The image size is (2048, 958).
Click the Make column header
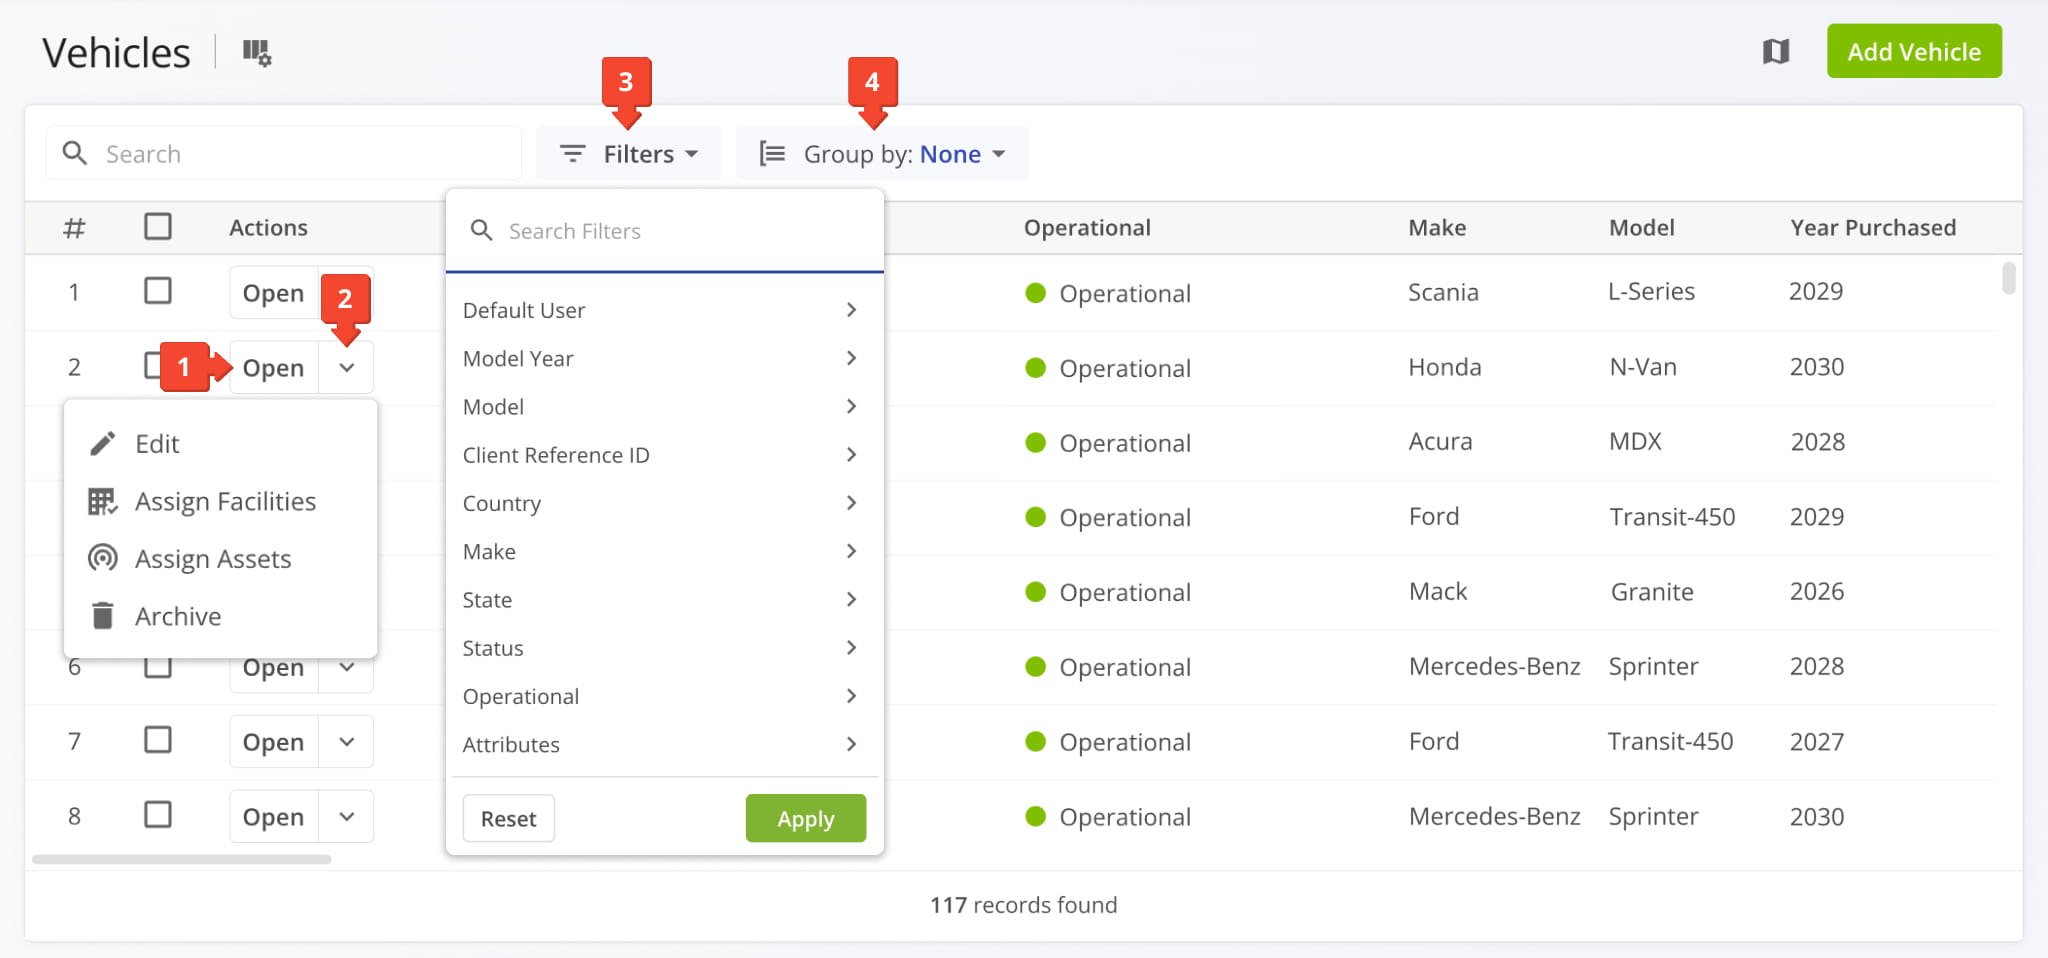tap(1437, 228)
